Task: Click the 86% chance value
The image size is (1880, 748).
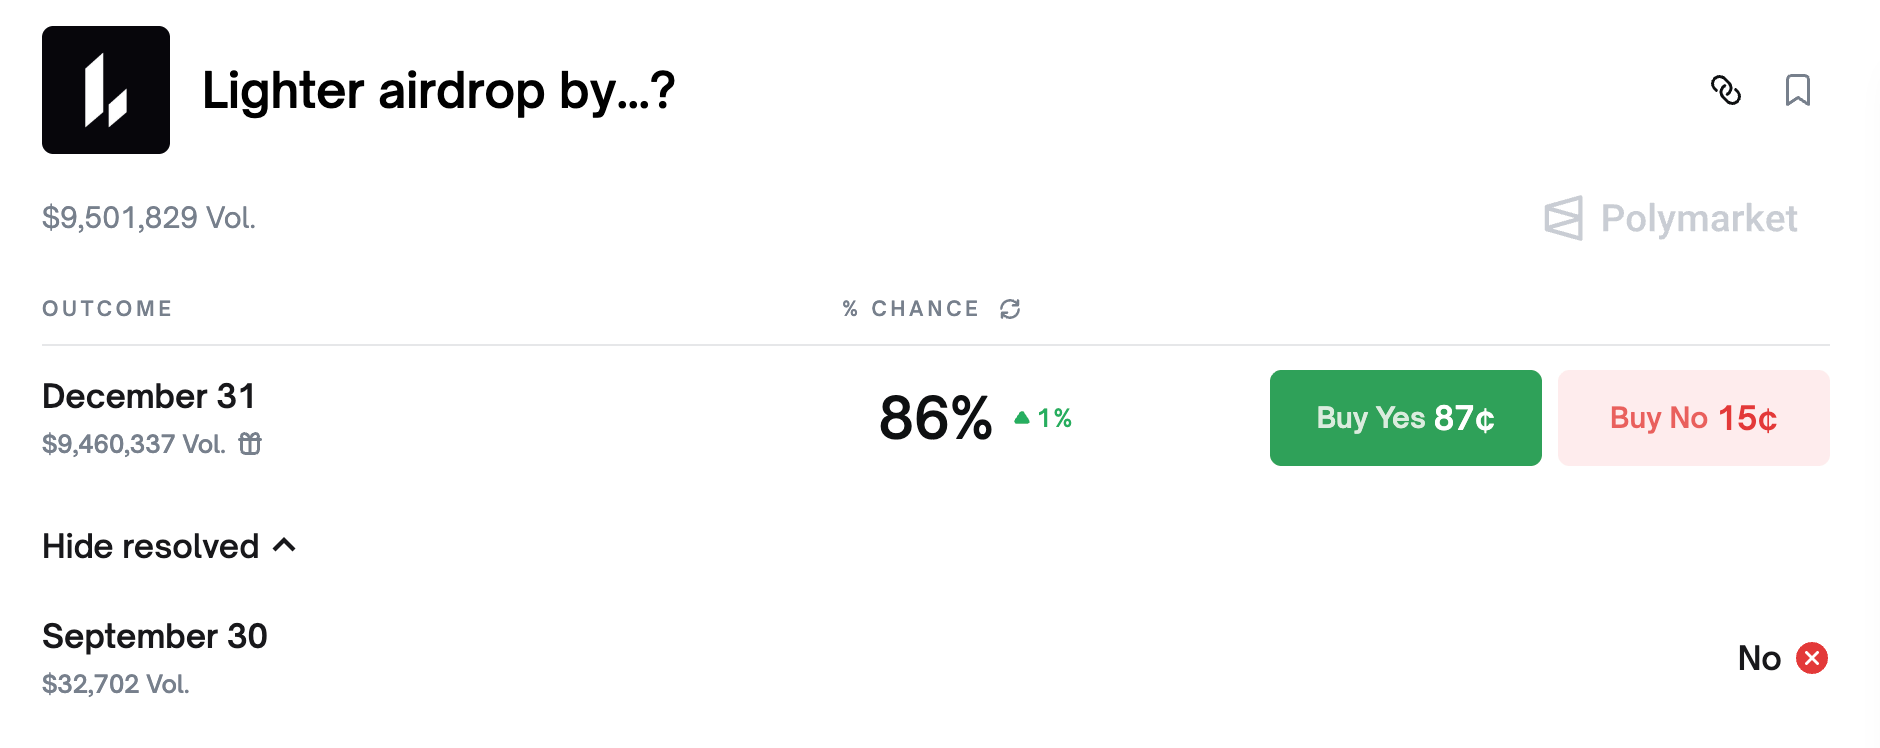Action: tap(935, 418)
